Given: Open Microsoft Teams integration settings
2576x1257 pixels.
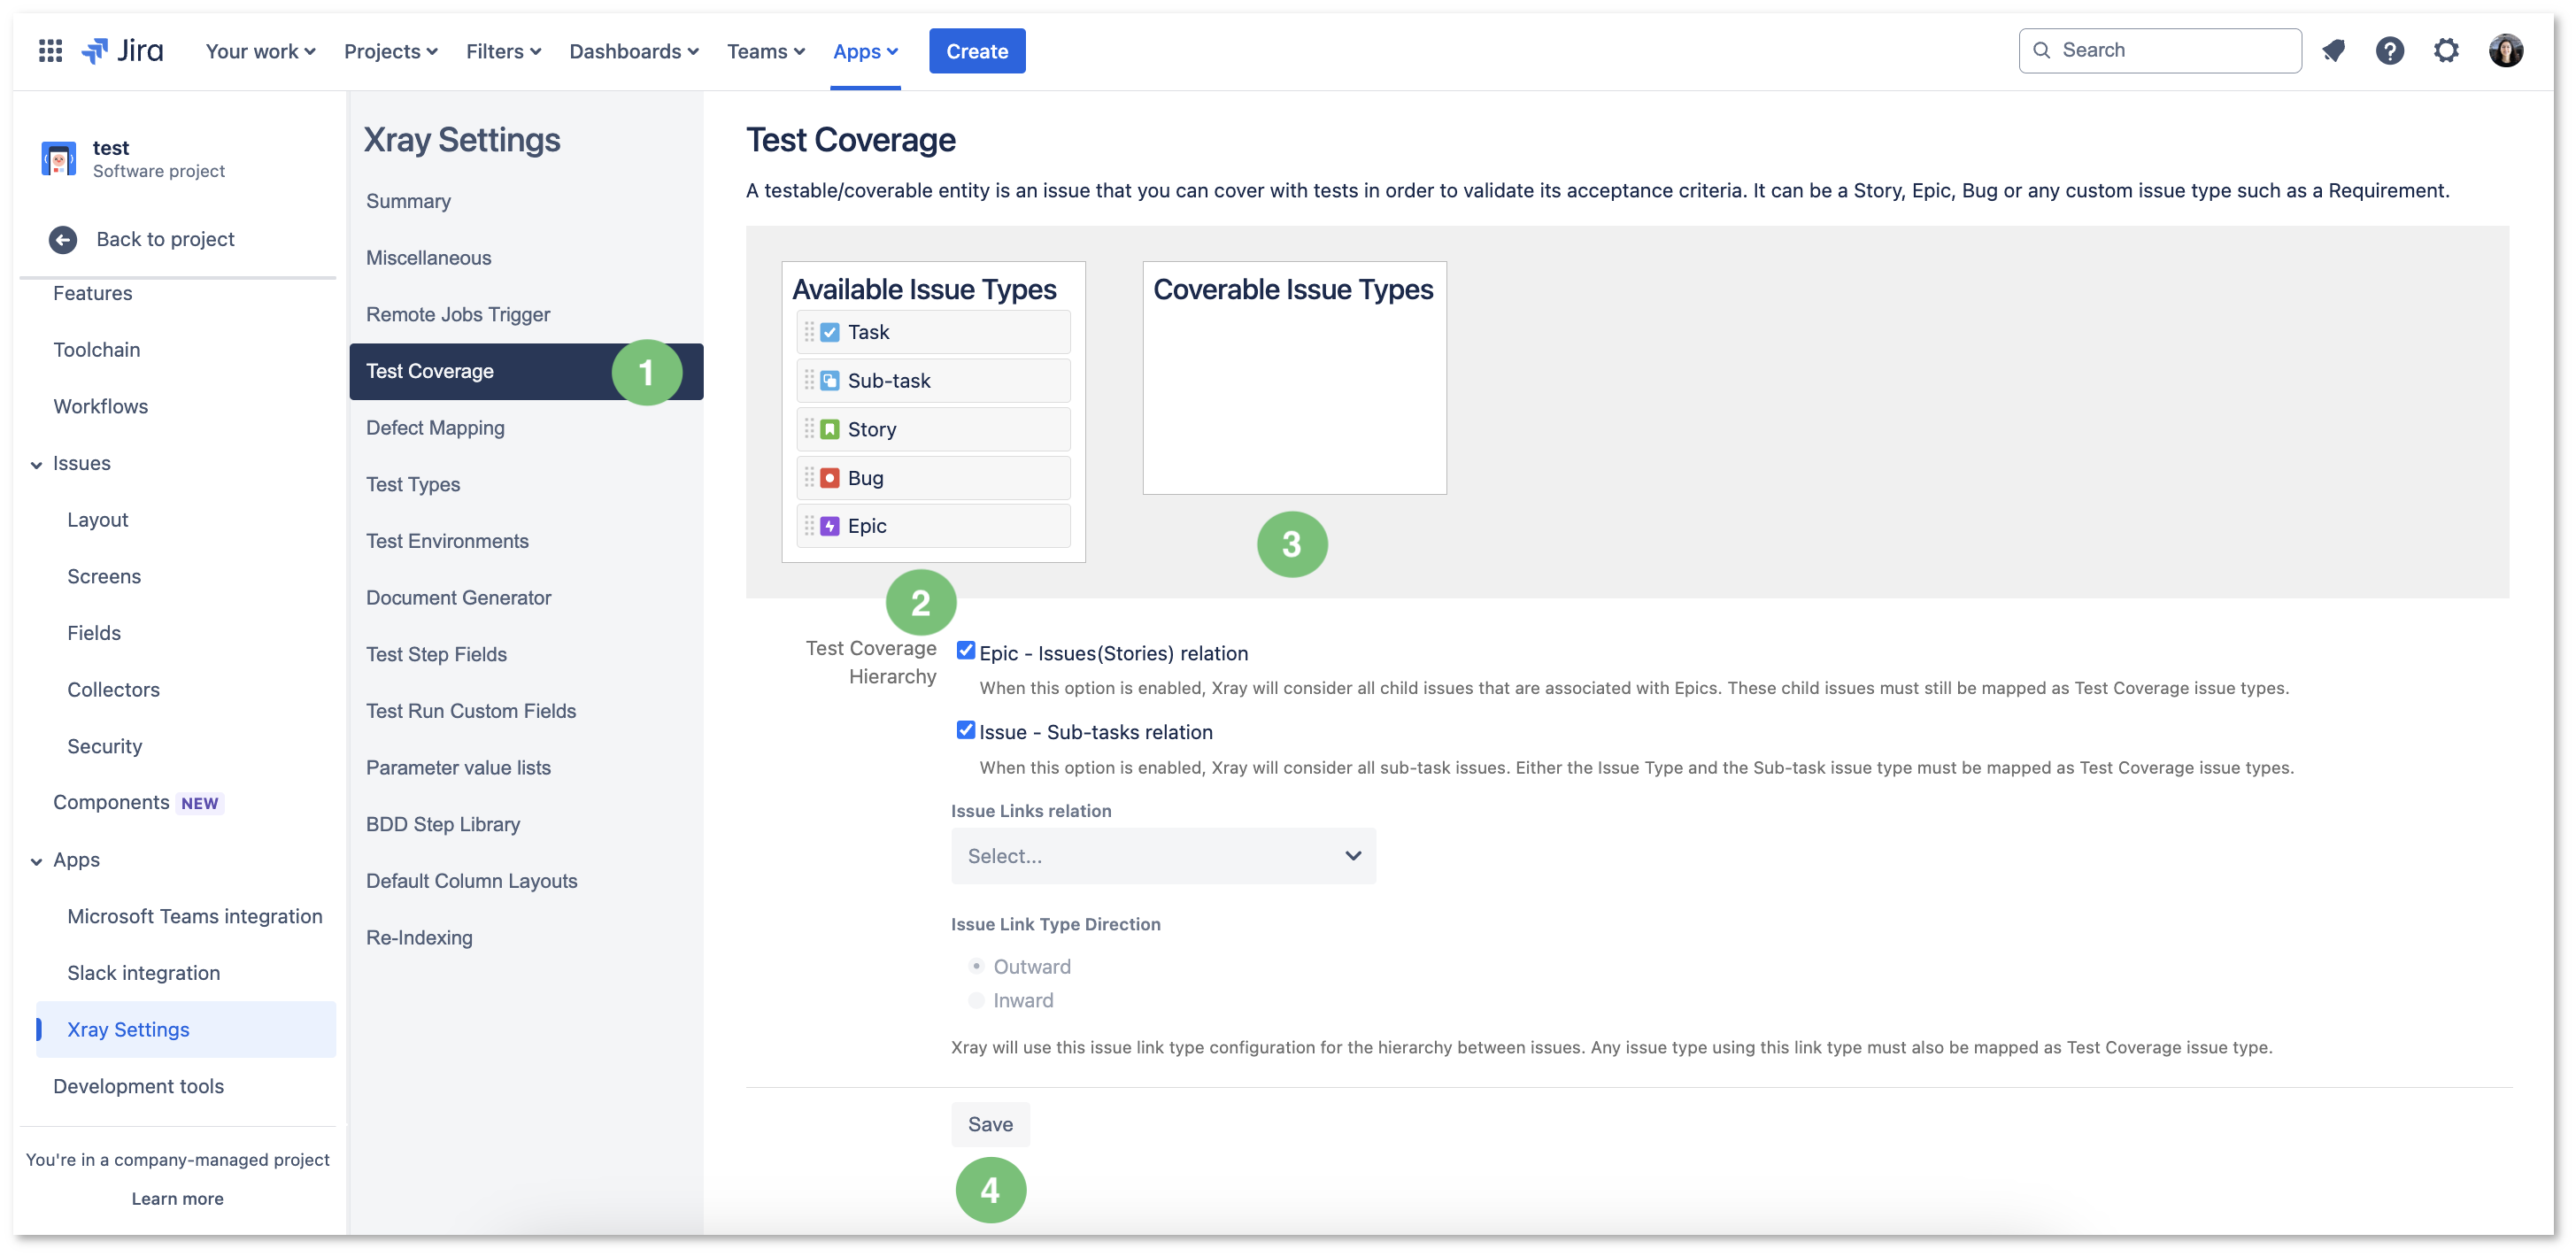Looking at the screenshot, I should 195,916.
